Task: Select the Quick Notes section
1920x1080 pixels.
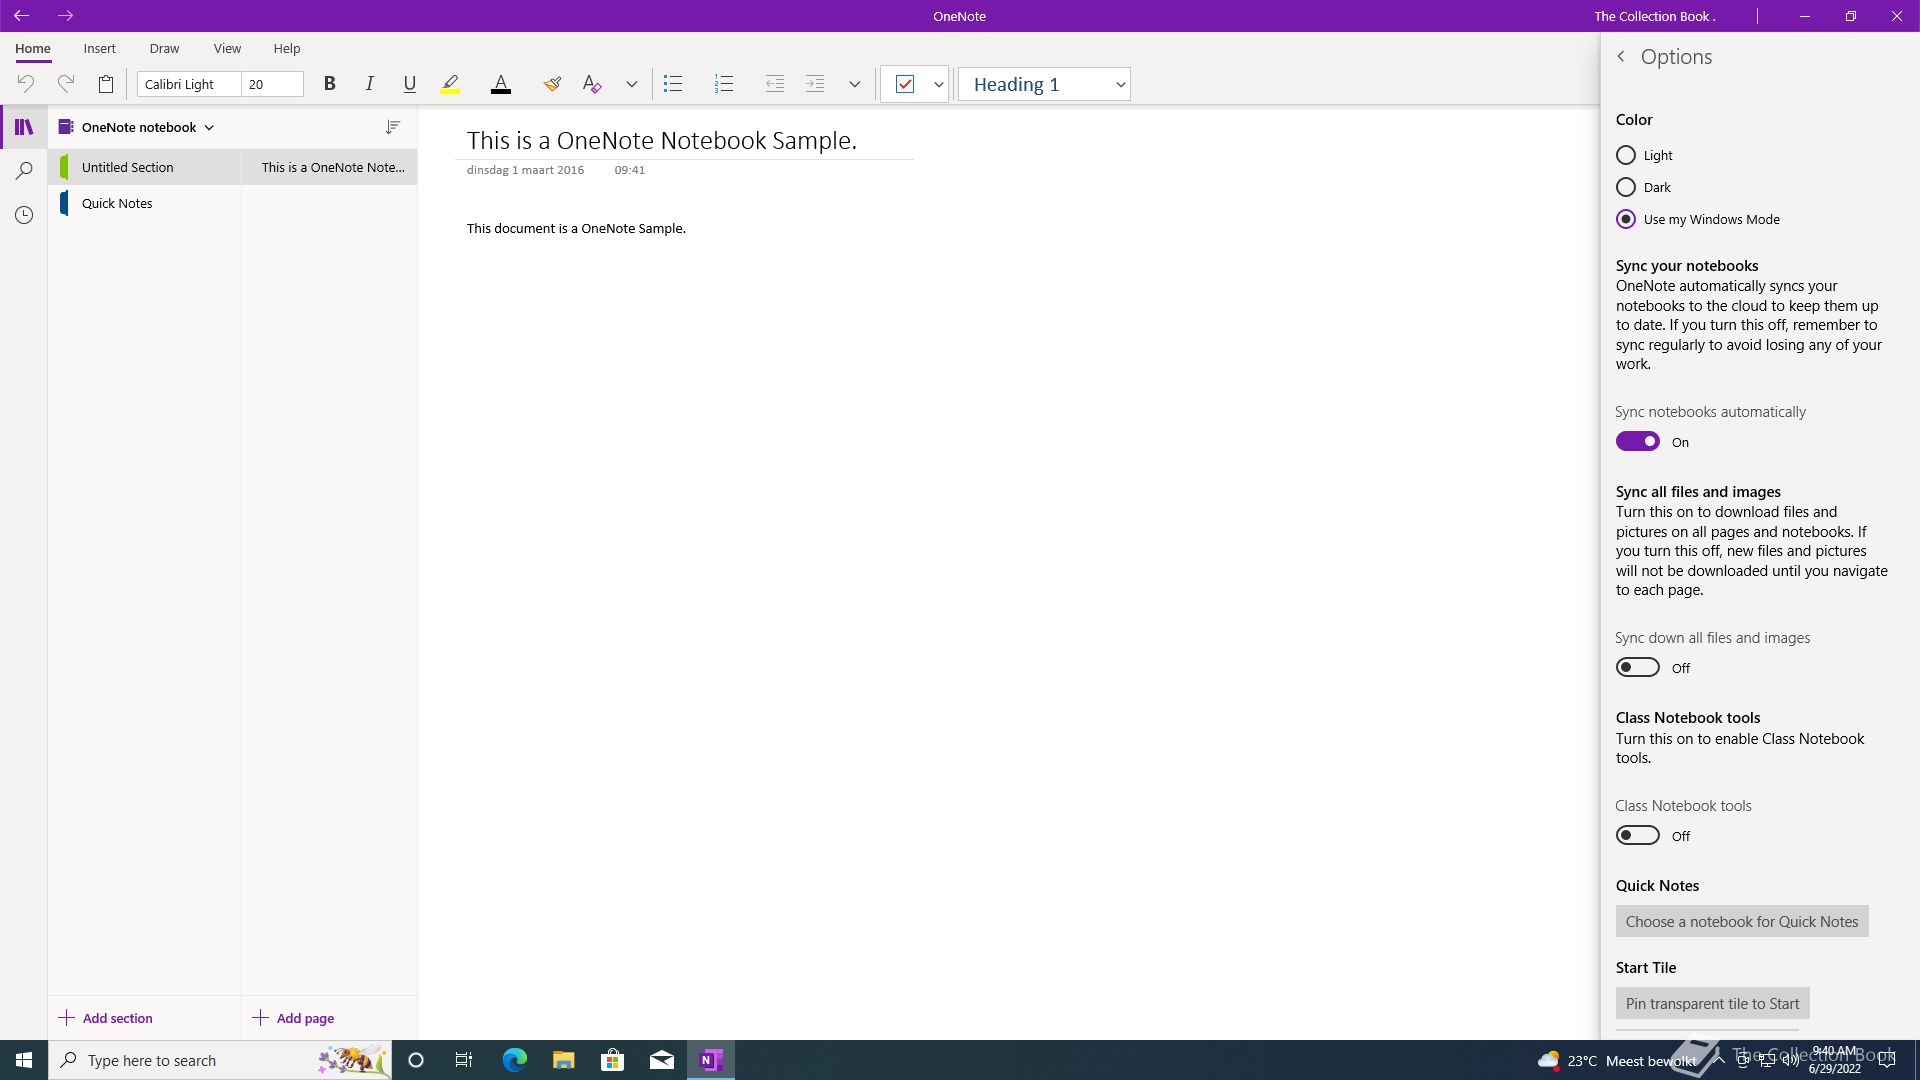Action: point(145,203)
